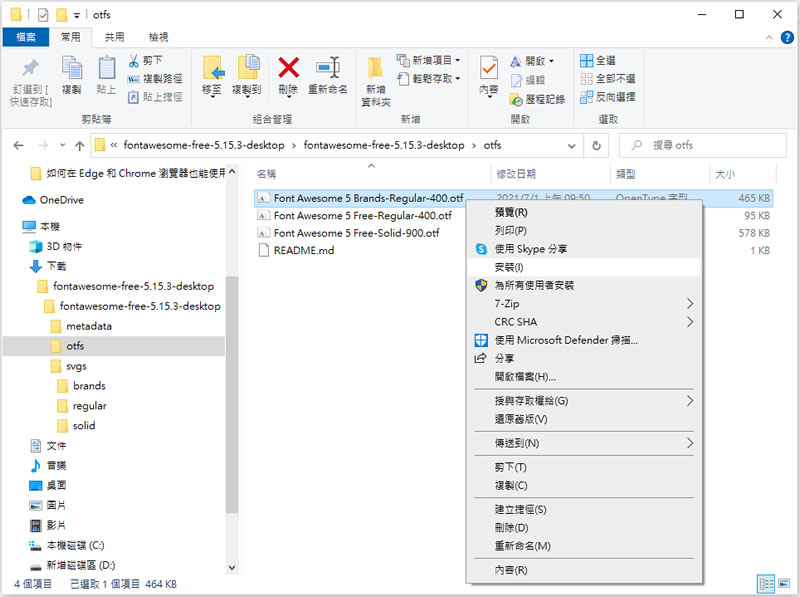The image size is (800, 597).
Task: Open the Open button dropdown arrow
Action: [x=551, y=61]
